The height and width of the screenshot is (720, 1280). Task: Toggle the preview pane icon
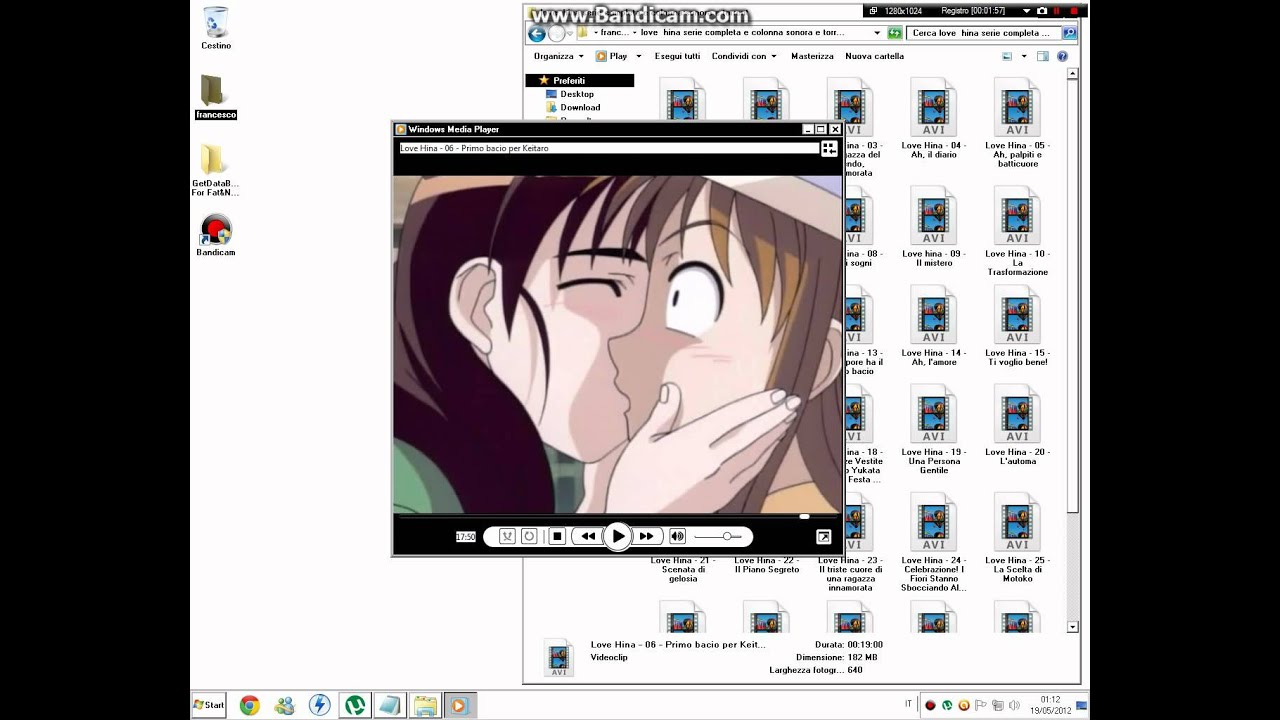point(1042,56)
